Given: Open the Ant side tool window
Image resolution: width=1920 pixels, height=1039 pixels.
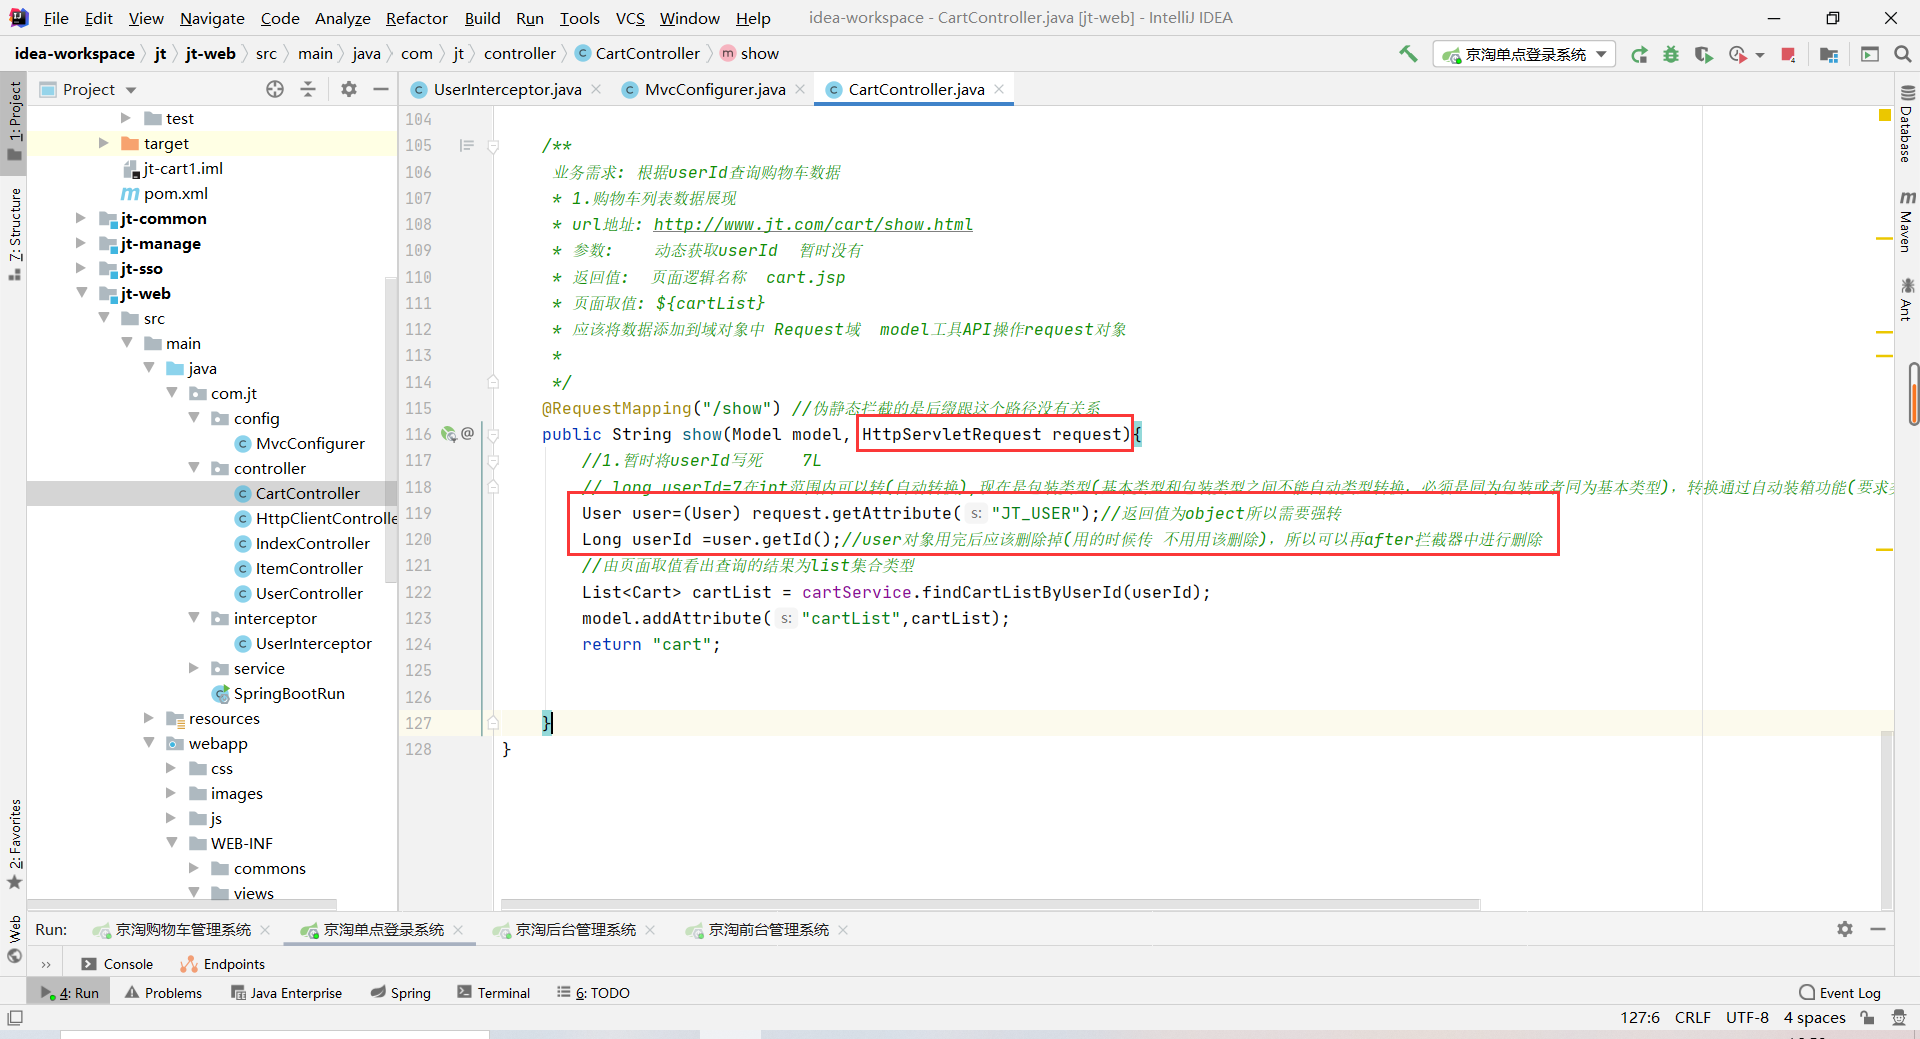Looking at the screenshot, I should coord(1906,299).
